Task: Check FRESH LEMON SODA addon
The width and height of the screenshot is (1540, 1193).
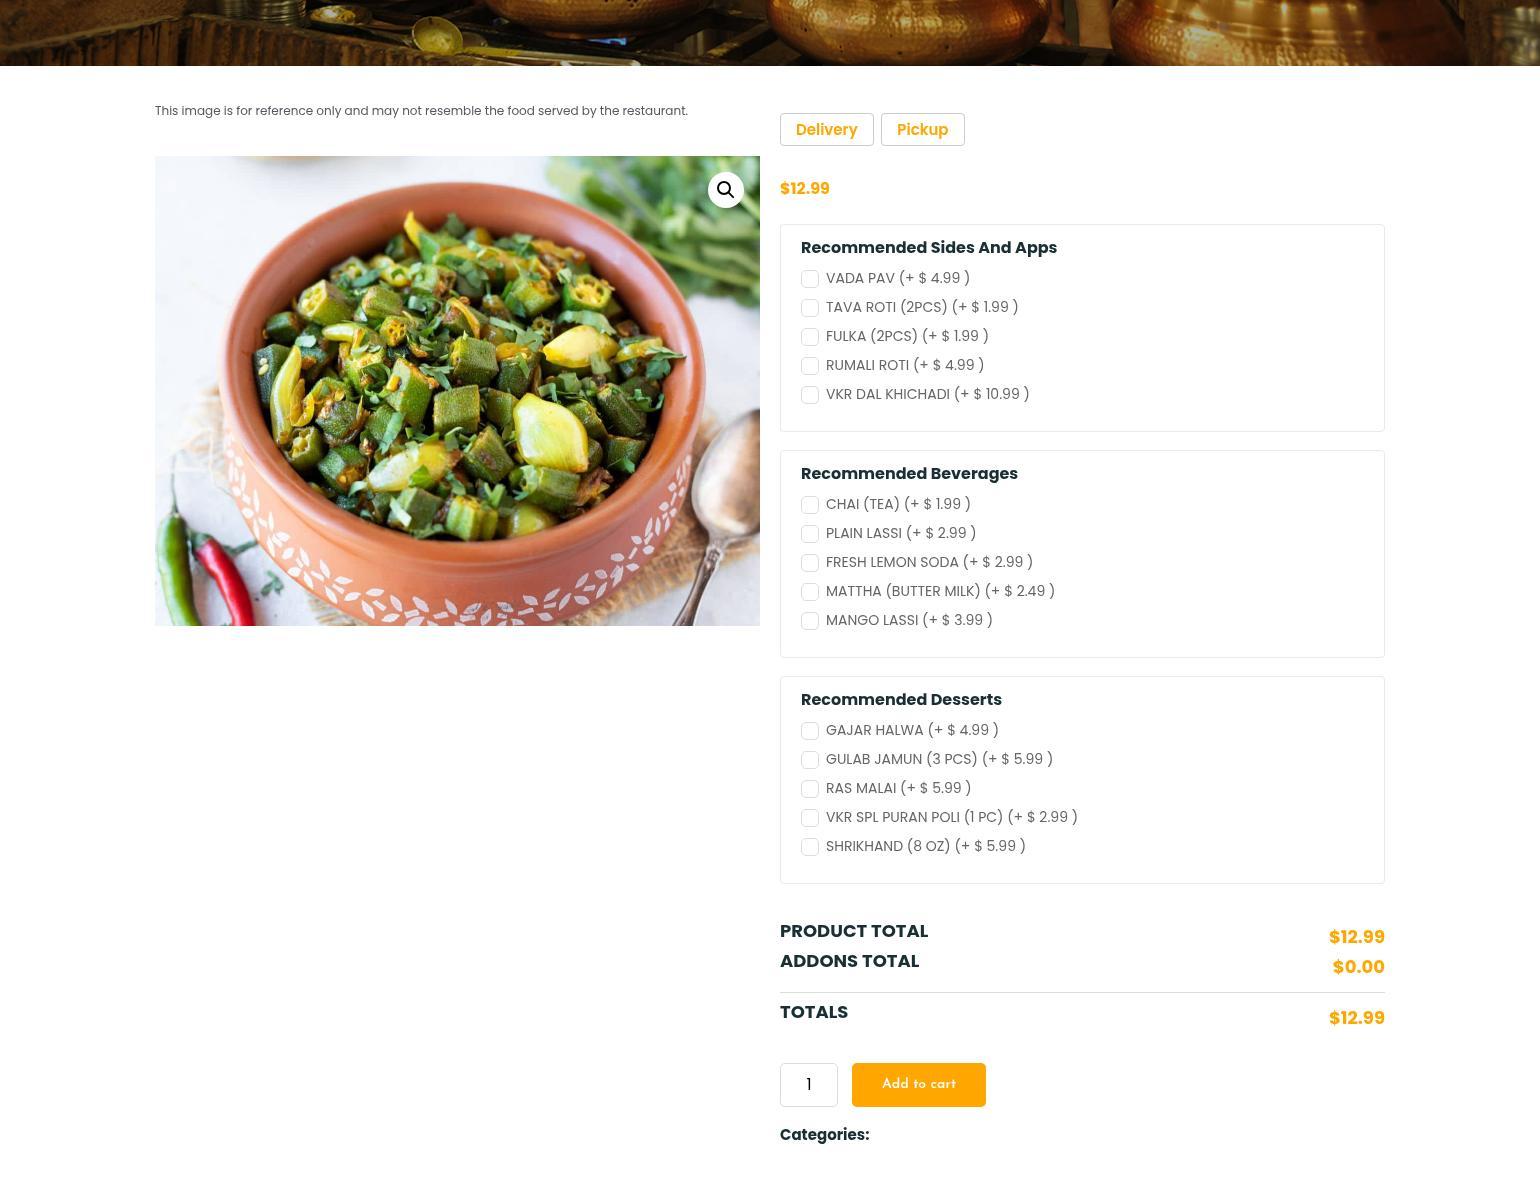Action: (810, 563)
